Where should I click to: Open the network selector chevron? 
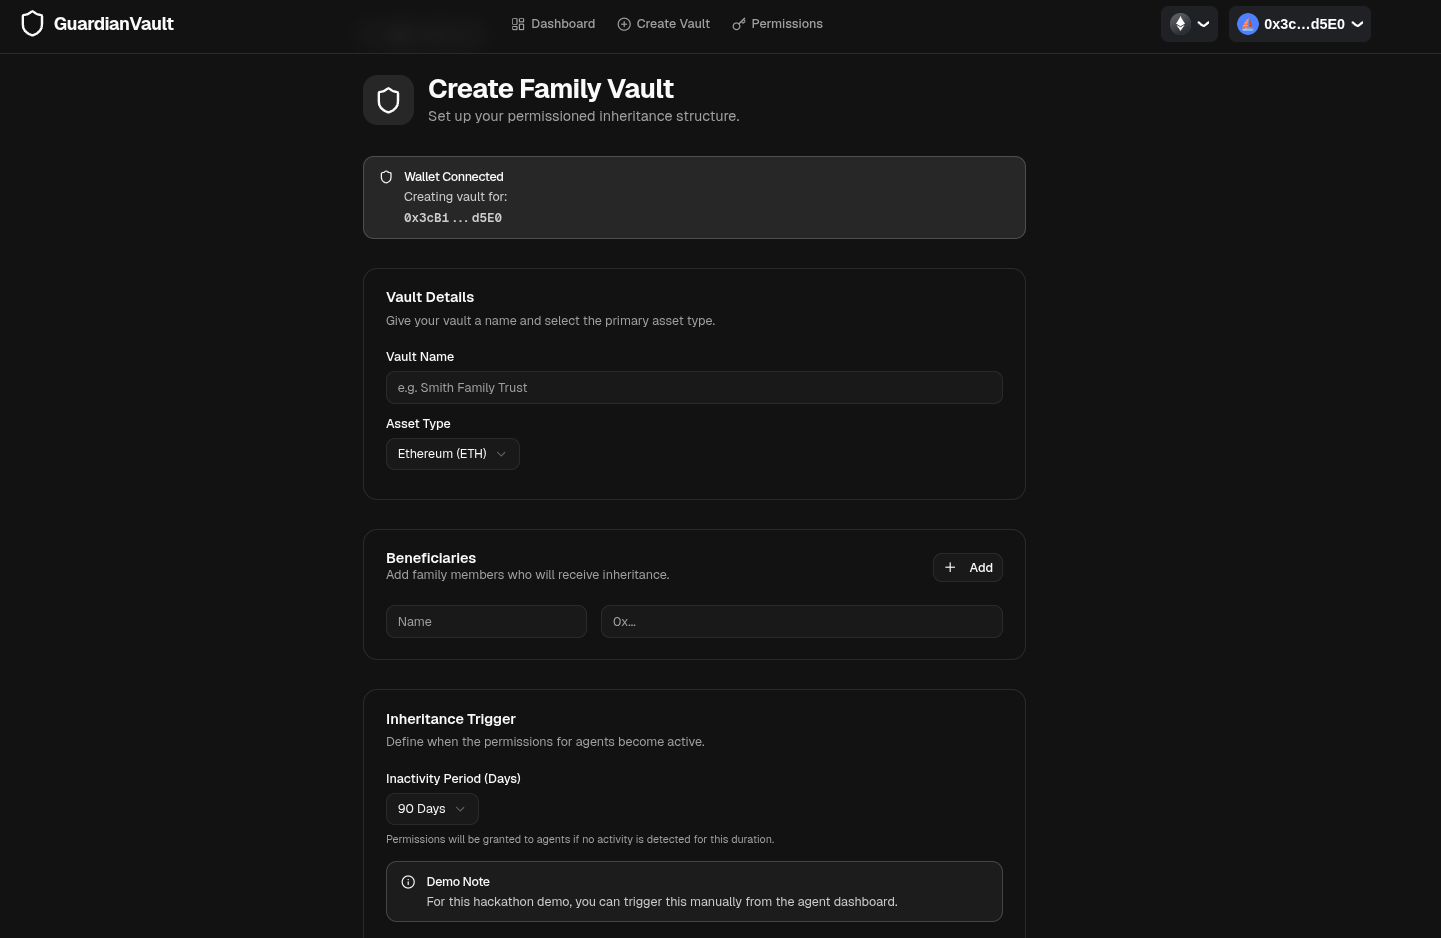(x=1204, y=24)
